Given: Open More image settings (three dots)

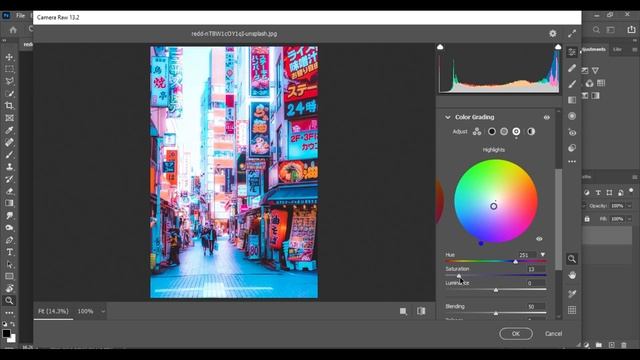Looking at the screenshot, I should 572,162.
